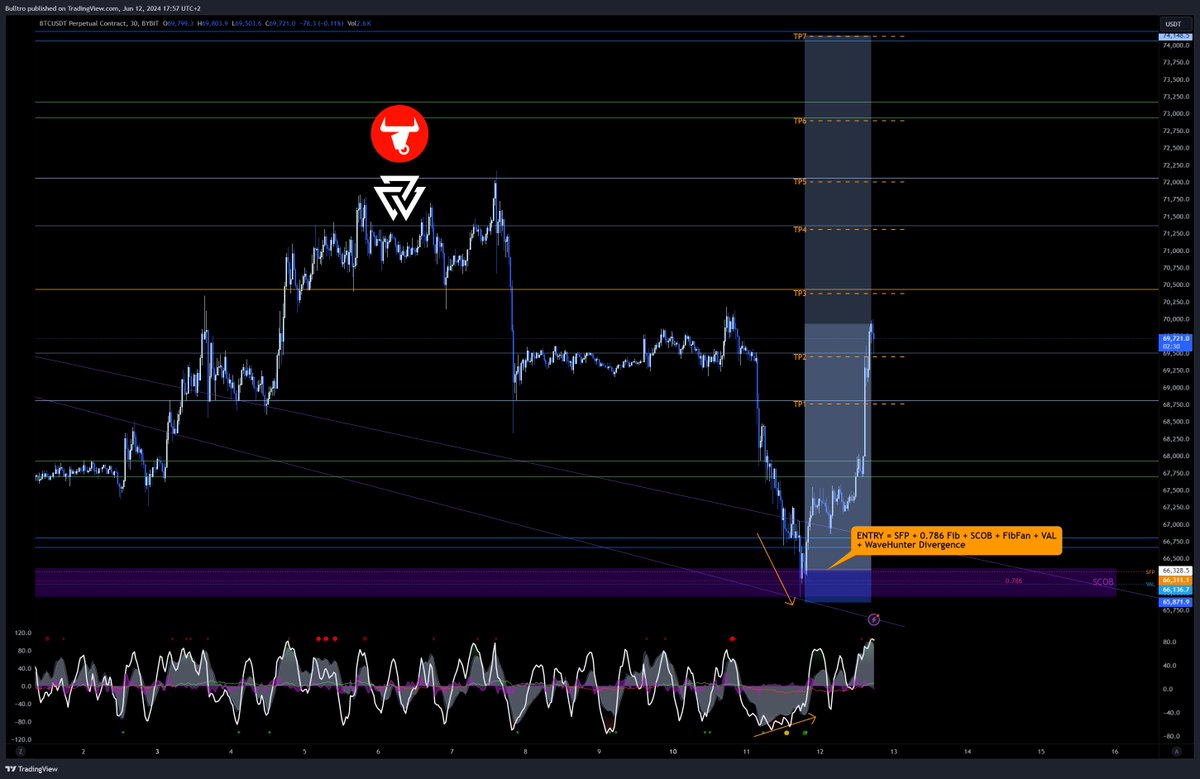The width and height of the screenshot is (1200, 779).
Task: Click the 65,871.9 blue price tag
Action: coord(1173,603)
